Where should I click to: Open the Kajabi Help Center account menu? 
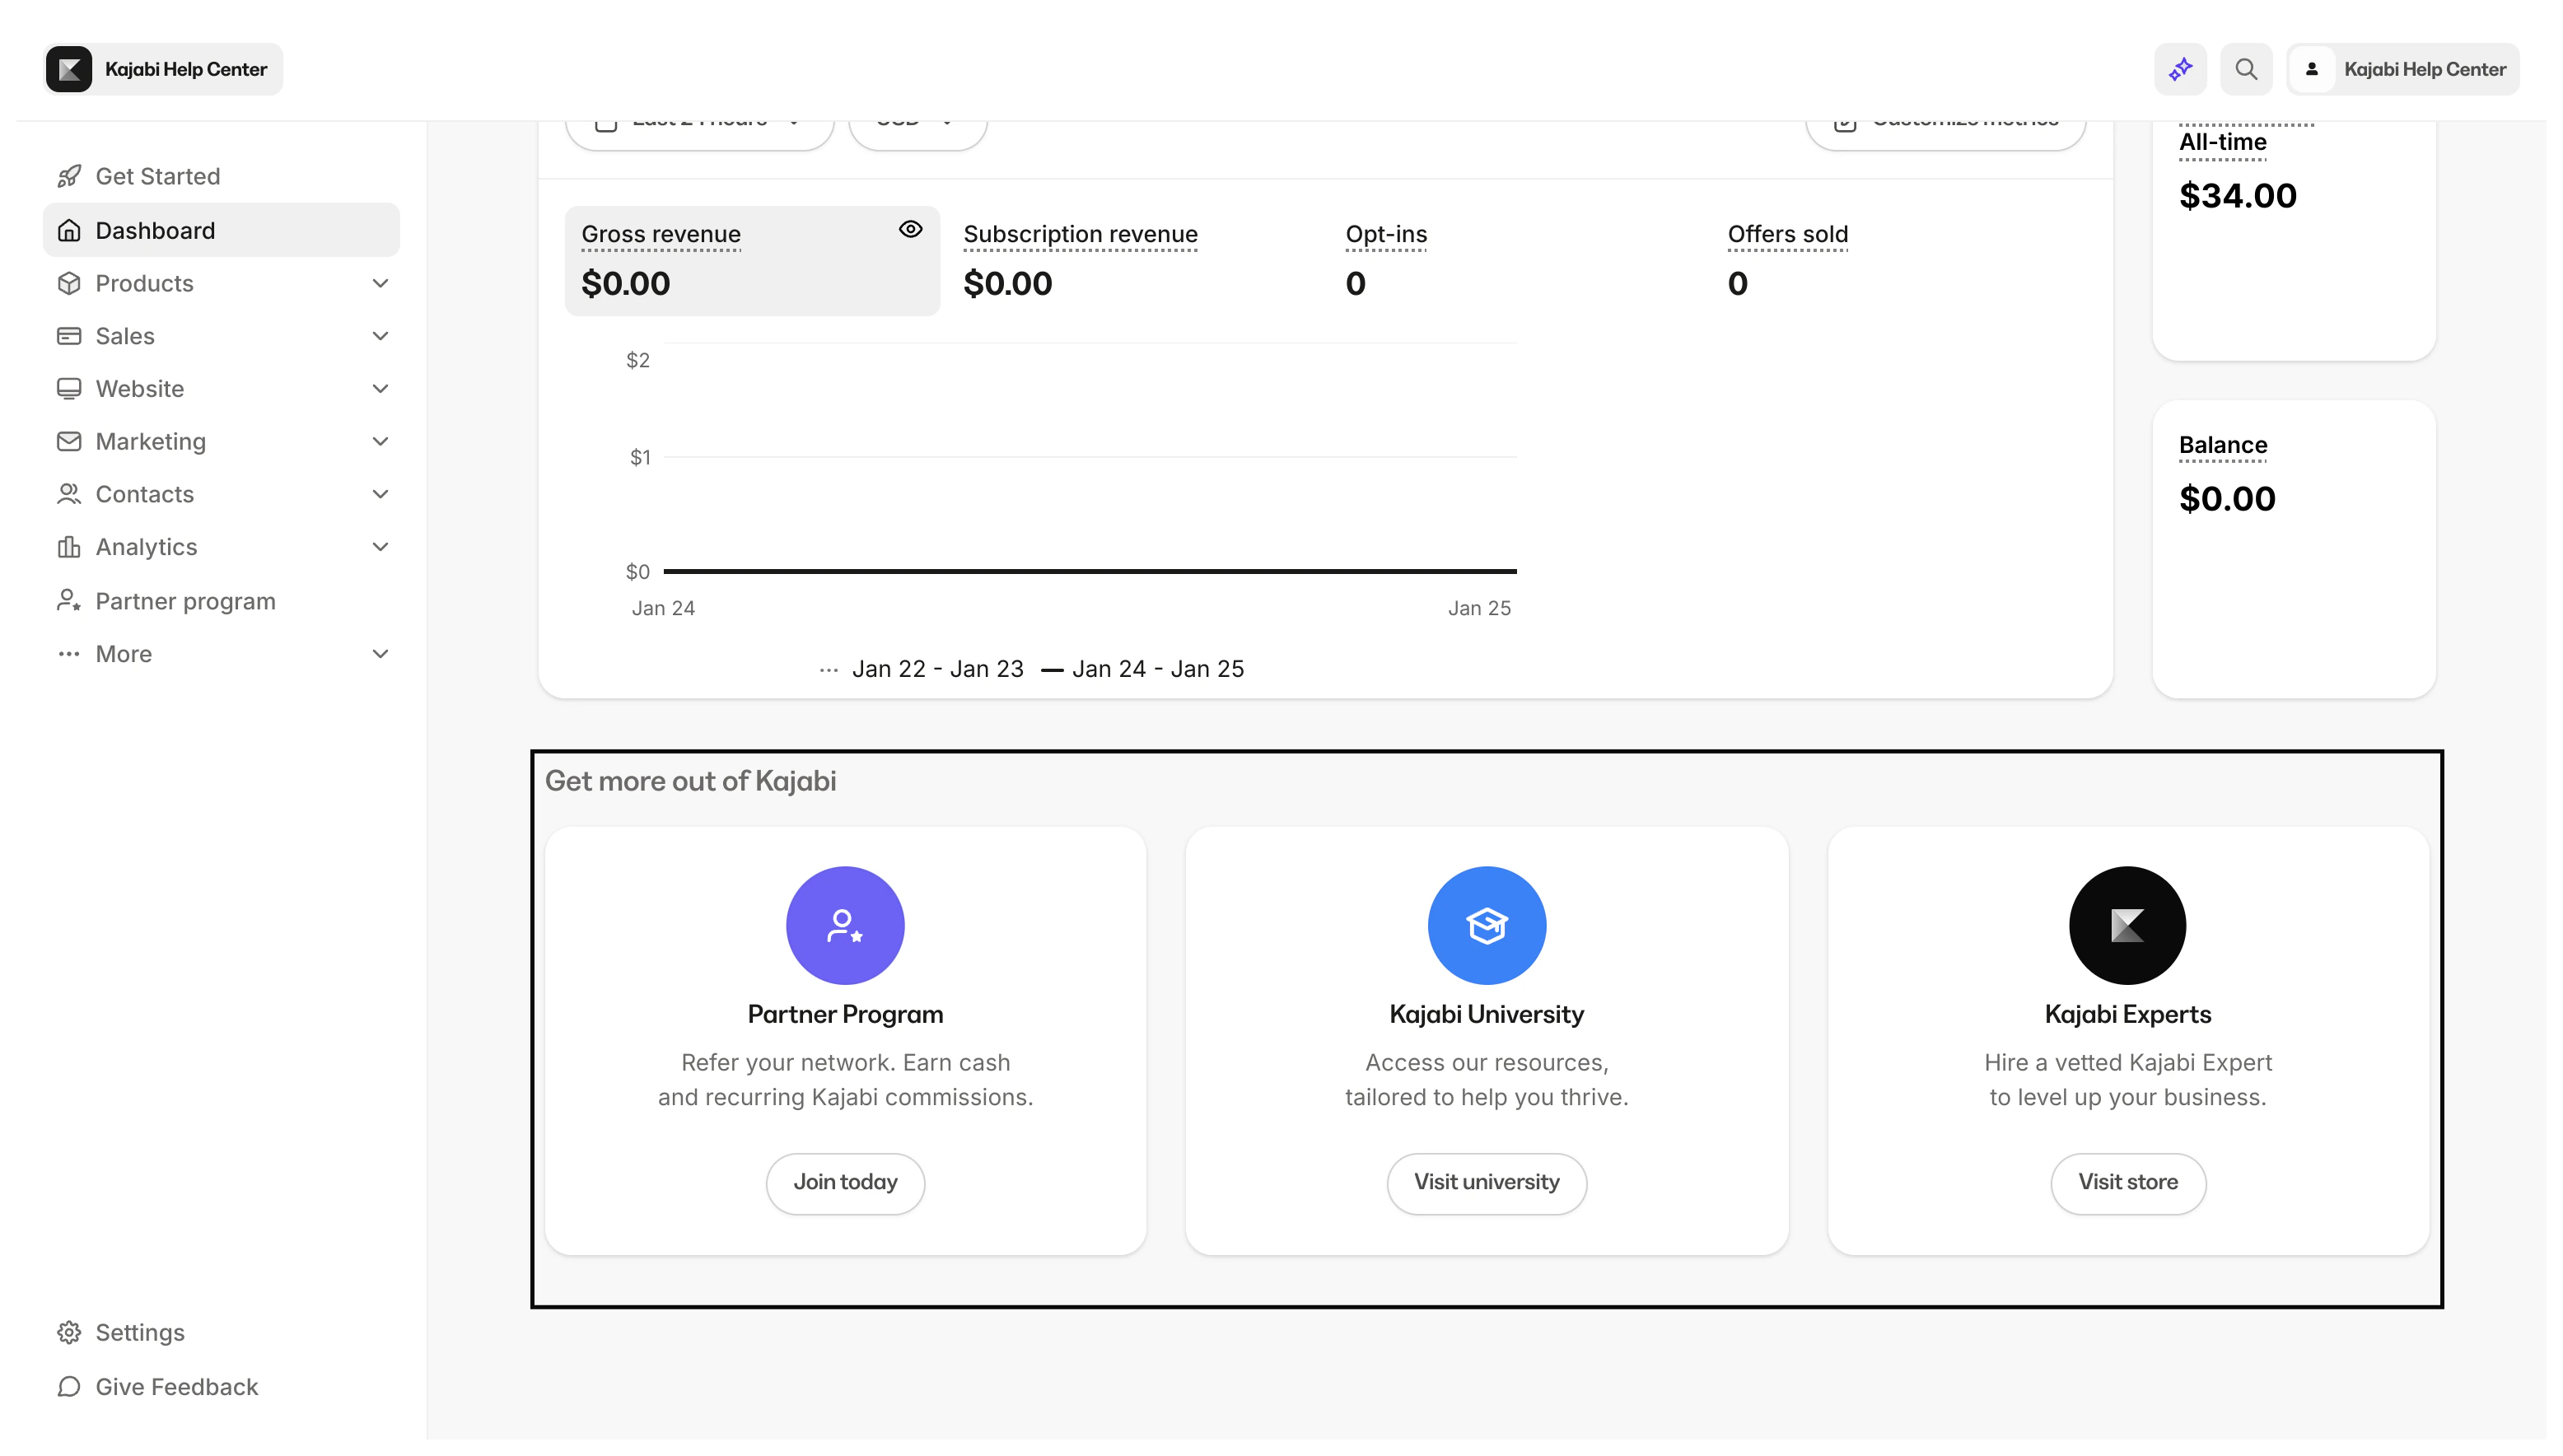[x=2402, y=69]
